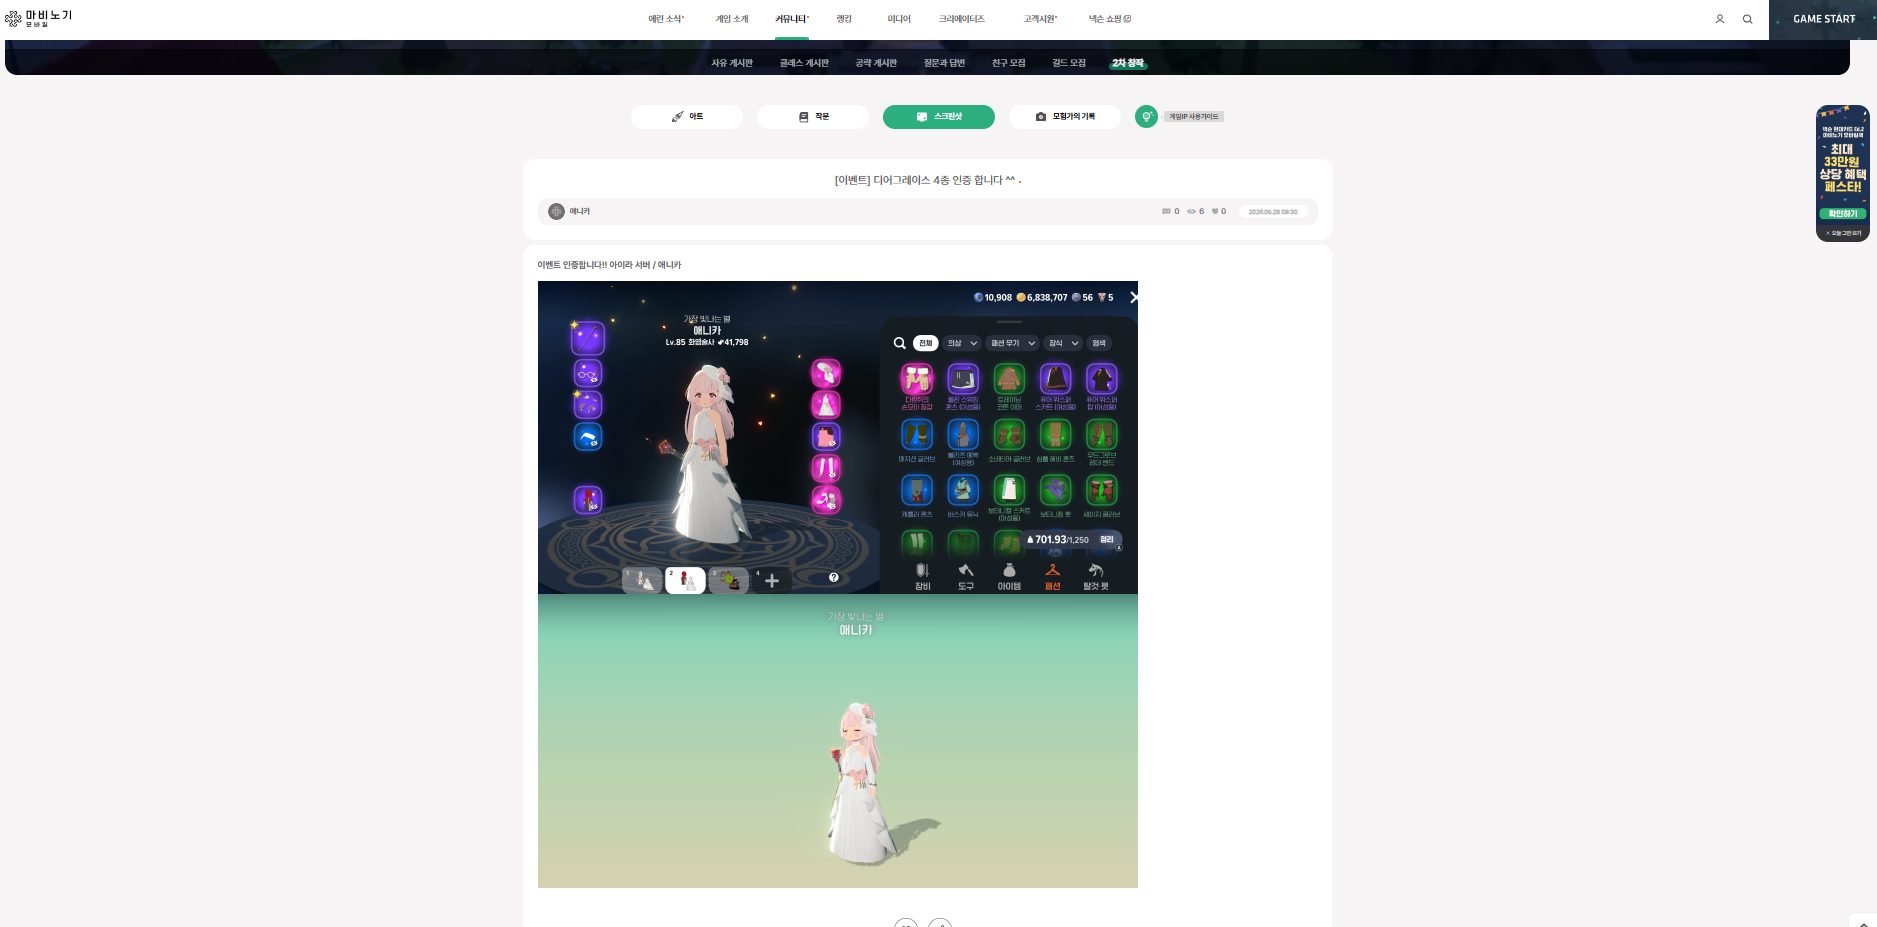The height and width of the screenshot is (927, 1877).
Task: Select the wand weapon slot in game screenshot
Action: tap(588, 338)
